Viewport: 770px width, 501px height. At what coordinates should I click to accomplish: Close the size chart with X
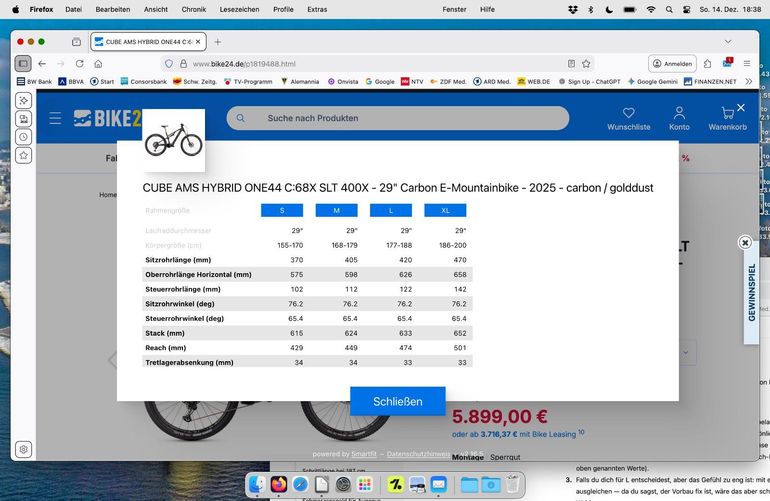[741, 107]
